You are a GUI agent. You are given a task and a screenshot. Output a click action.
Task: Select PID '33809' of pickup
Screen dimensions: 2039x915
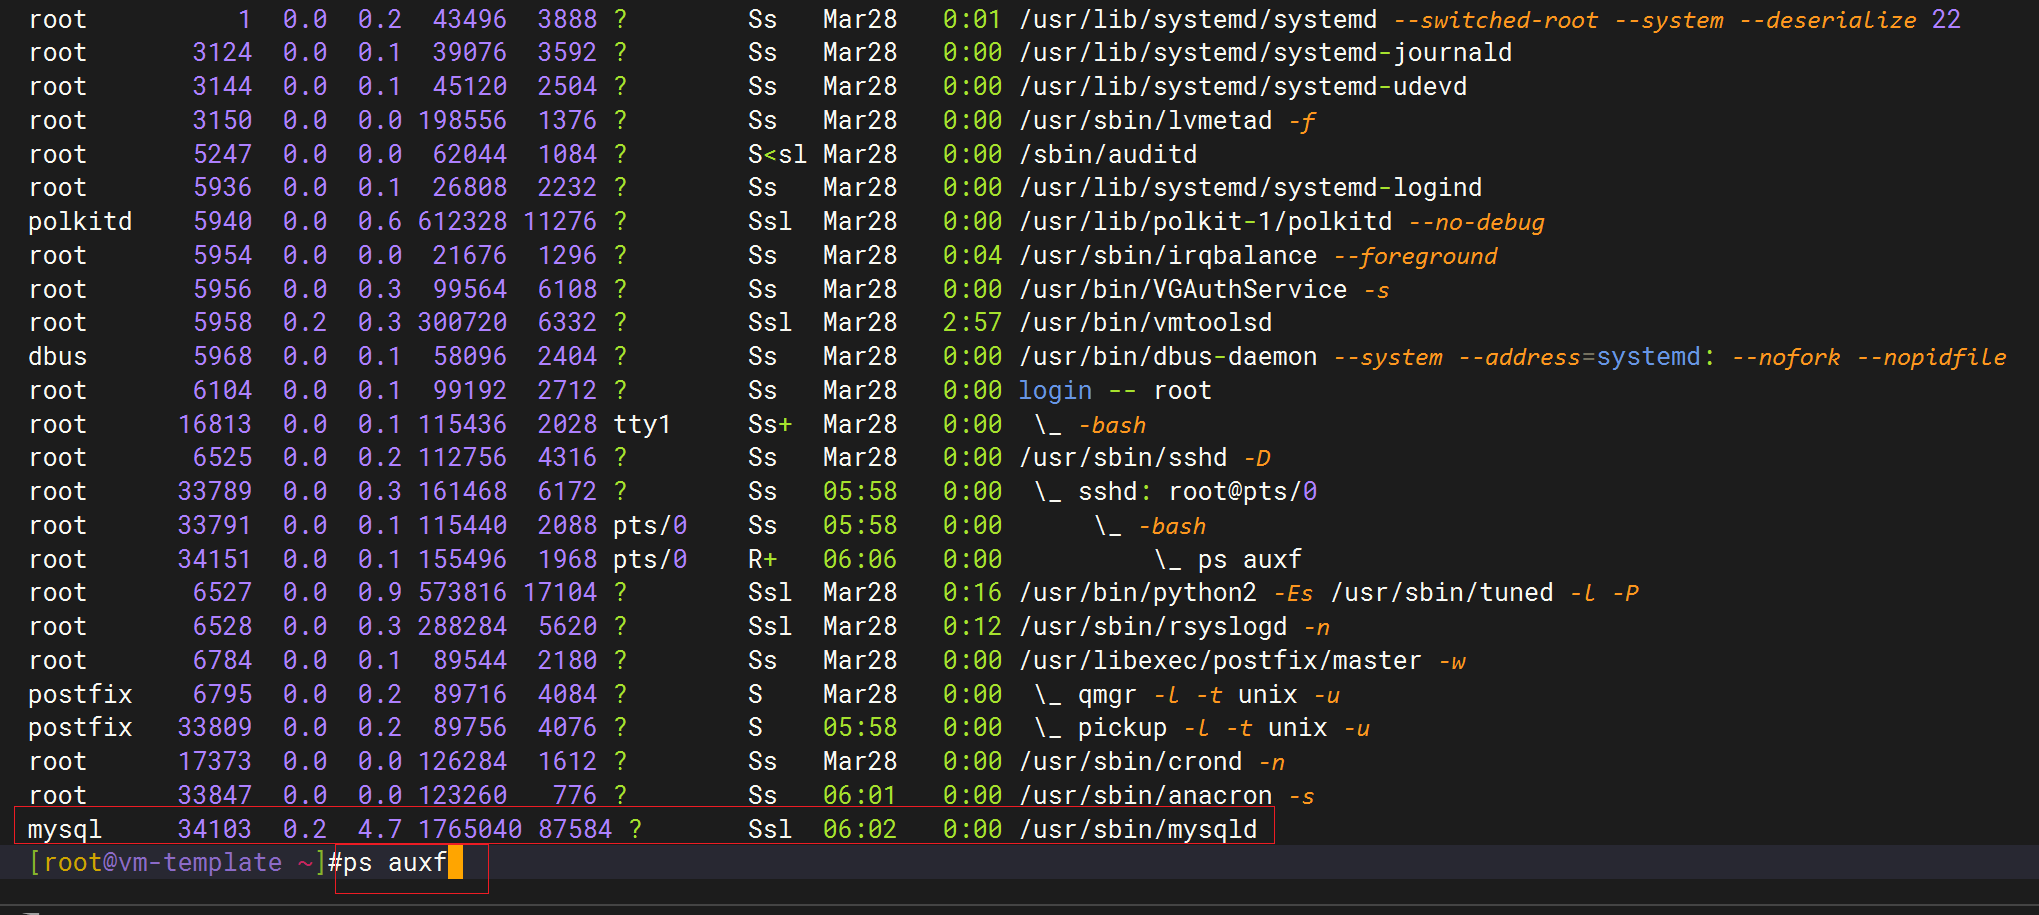(215, 727)
